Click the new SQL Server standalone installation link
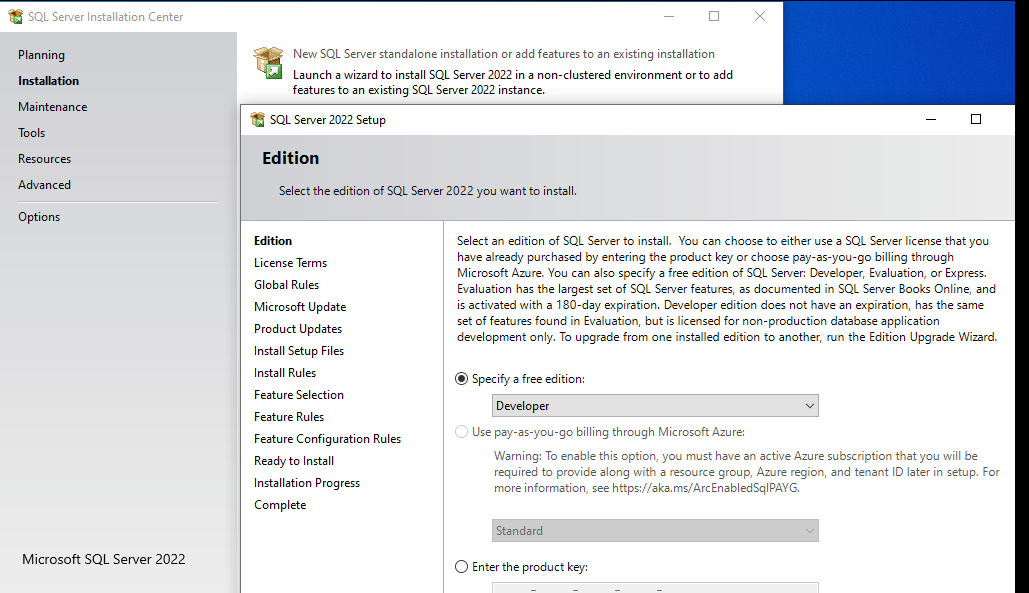The image size is (1029, 593). (503, 54)
